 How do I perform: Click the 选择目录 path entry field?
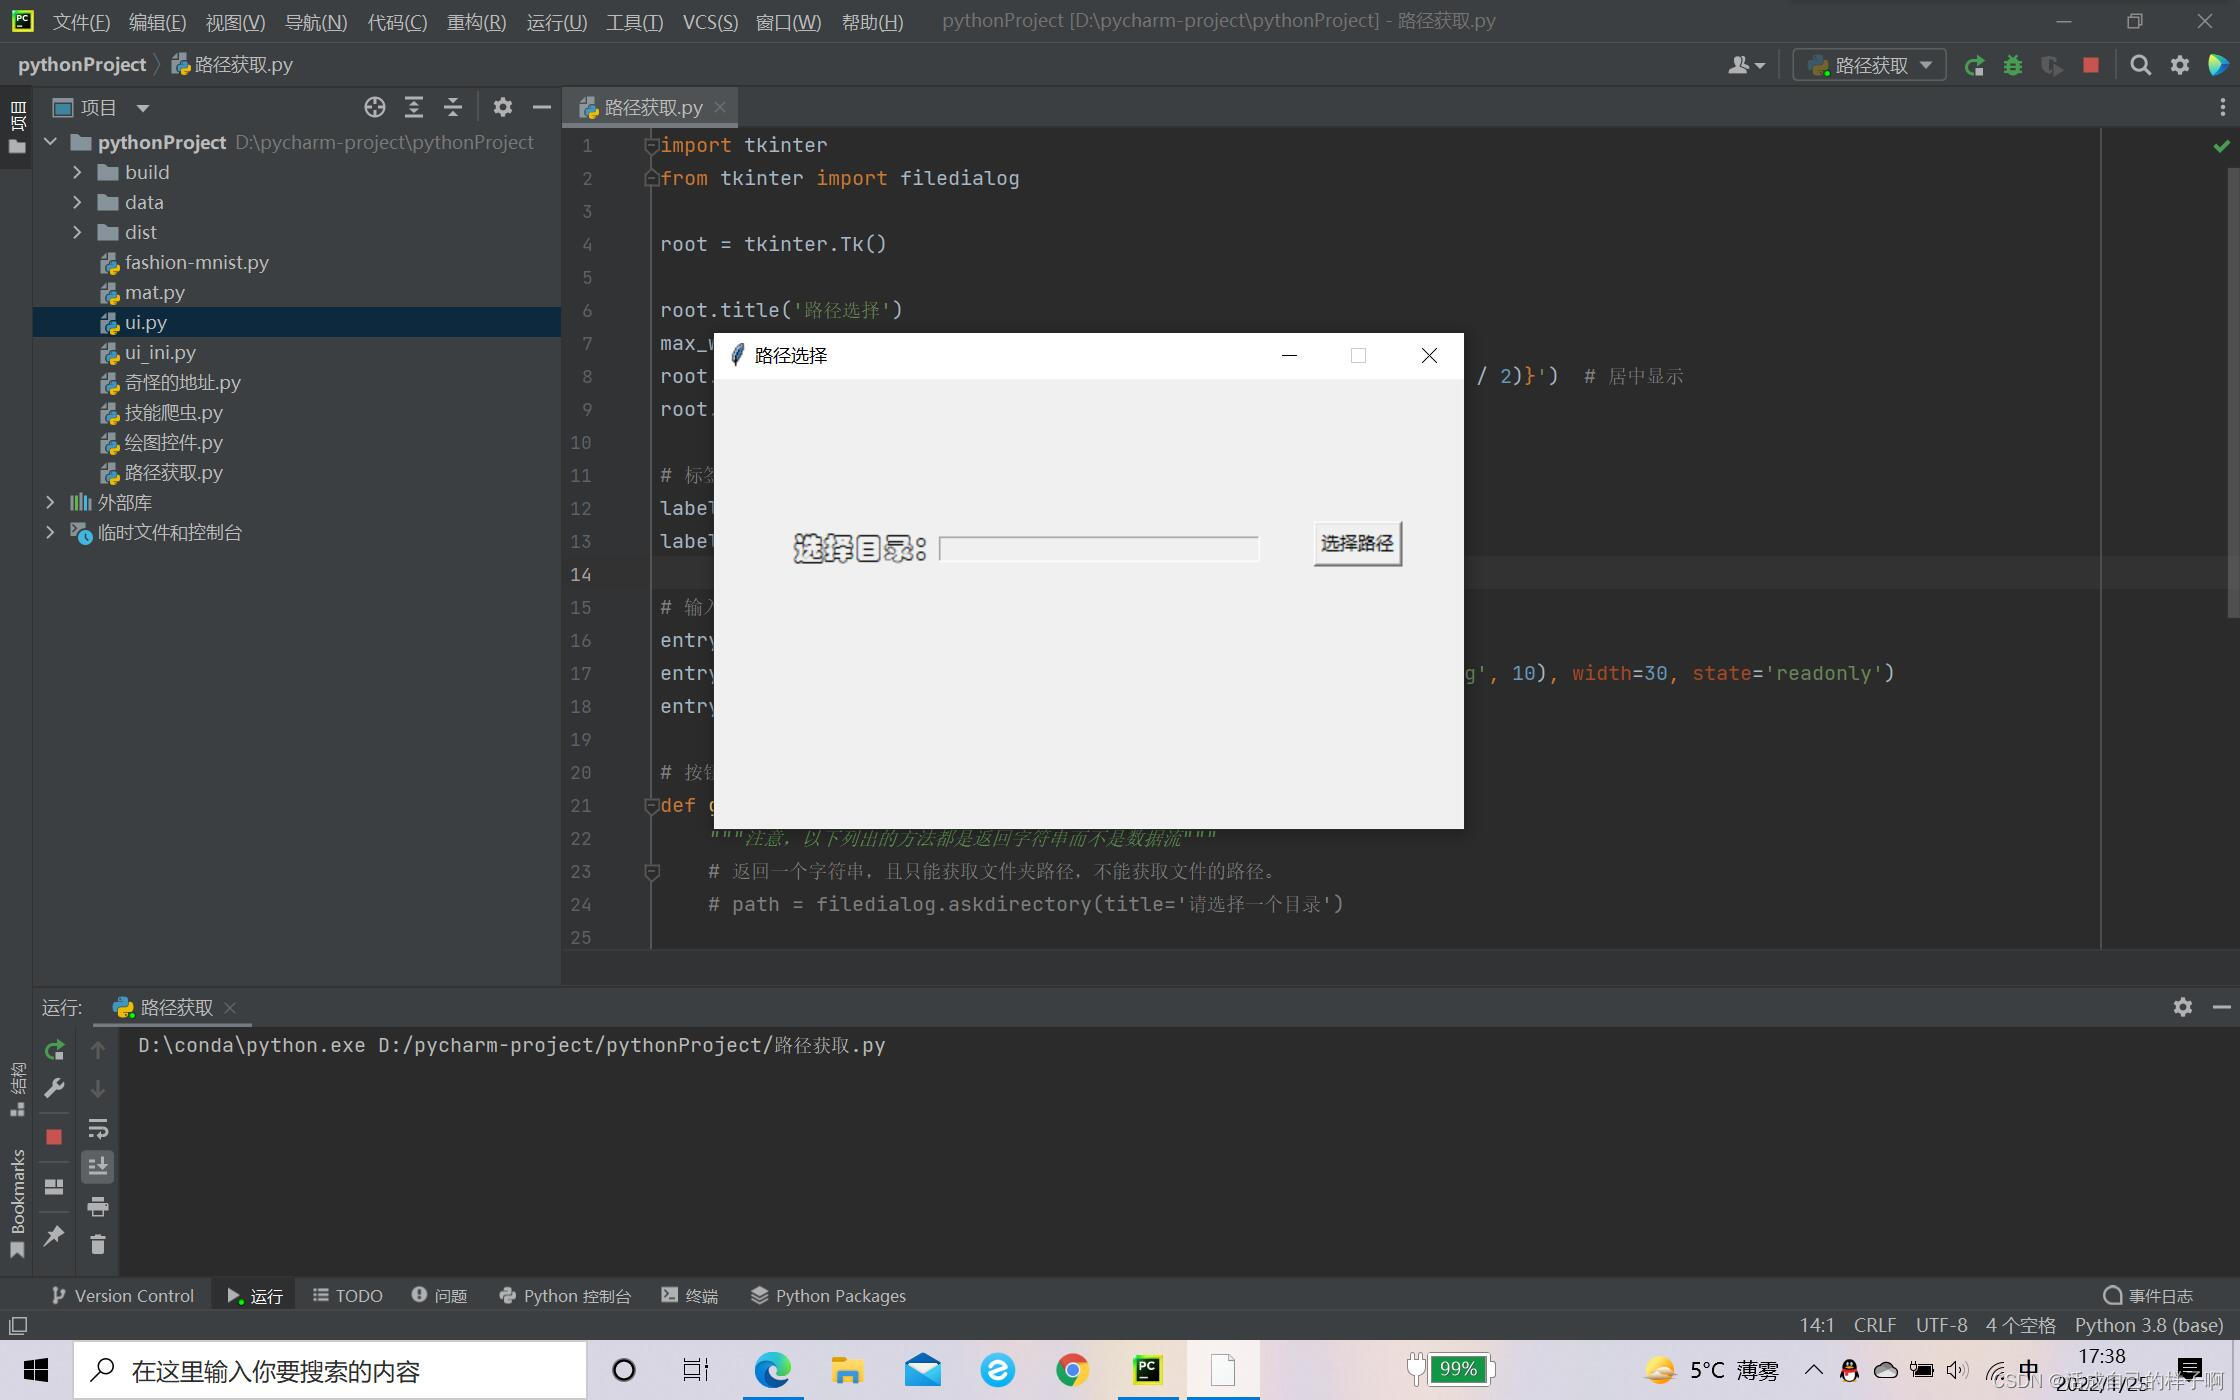coord(1098,549)
